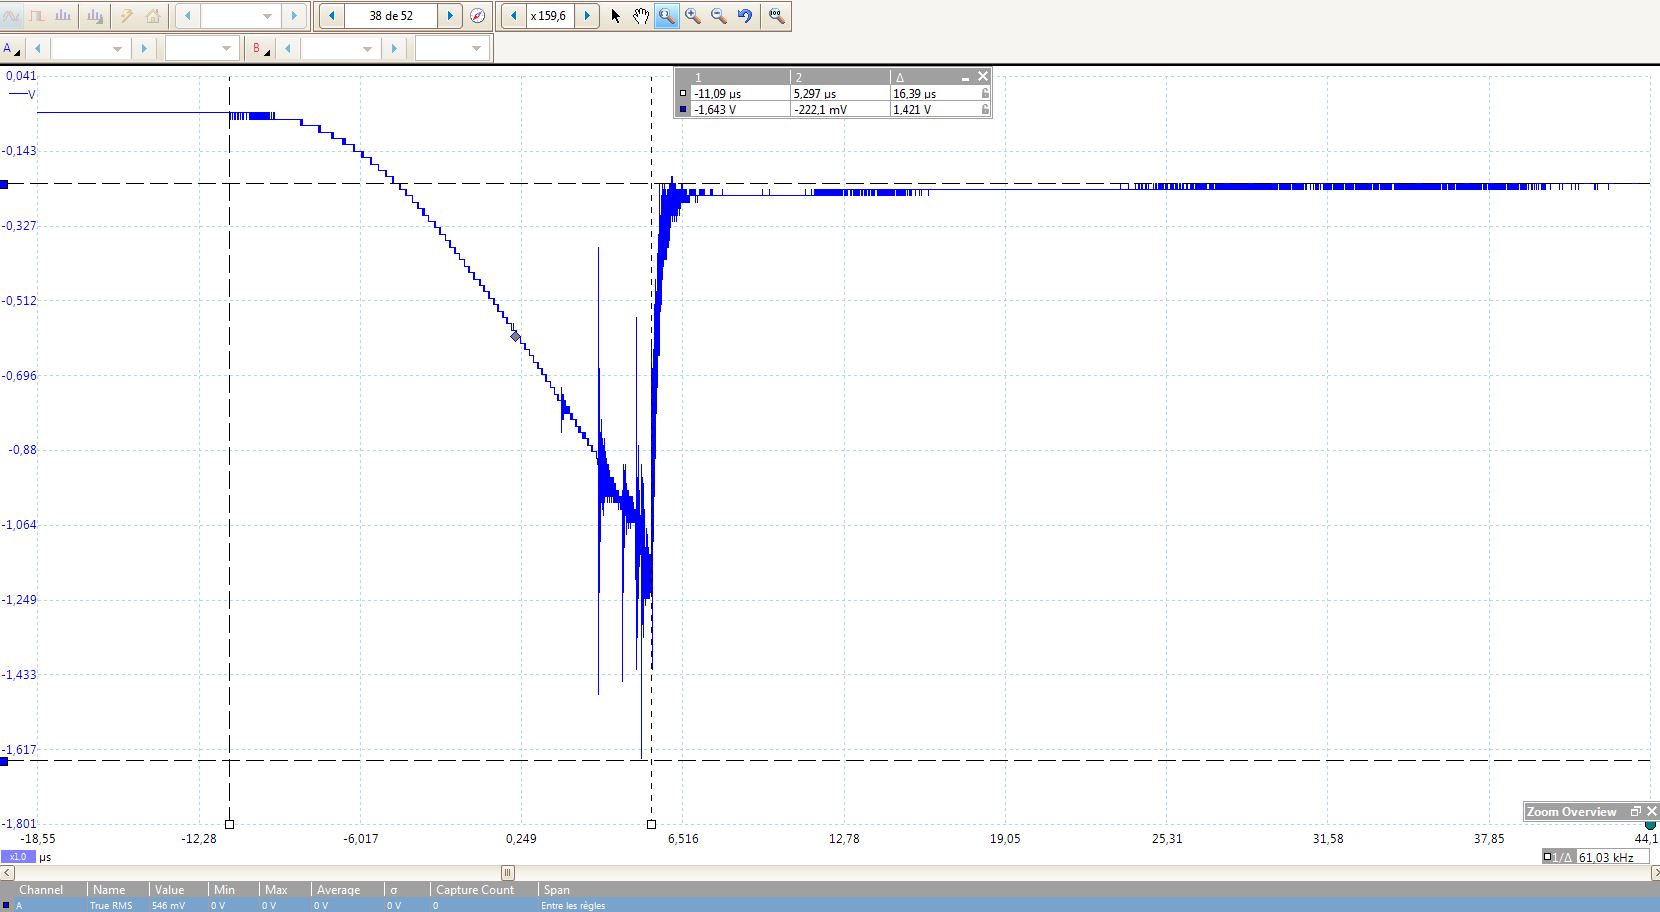Click the zoom out magnifier icon
Viewport: 1660px width, 912px height.
718,16
